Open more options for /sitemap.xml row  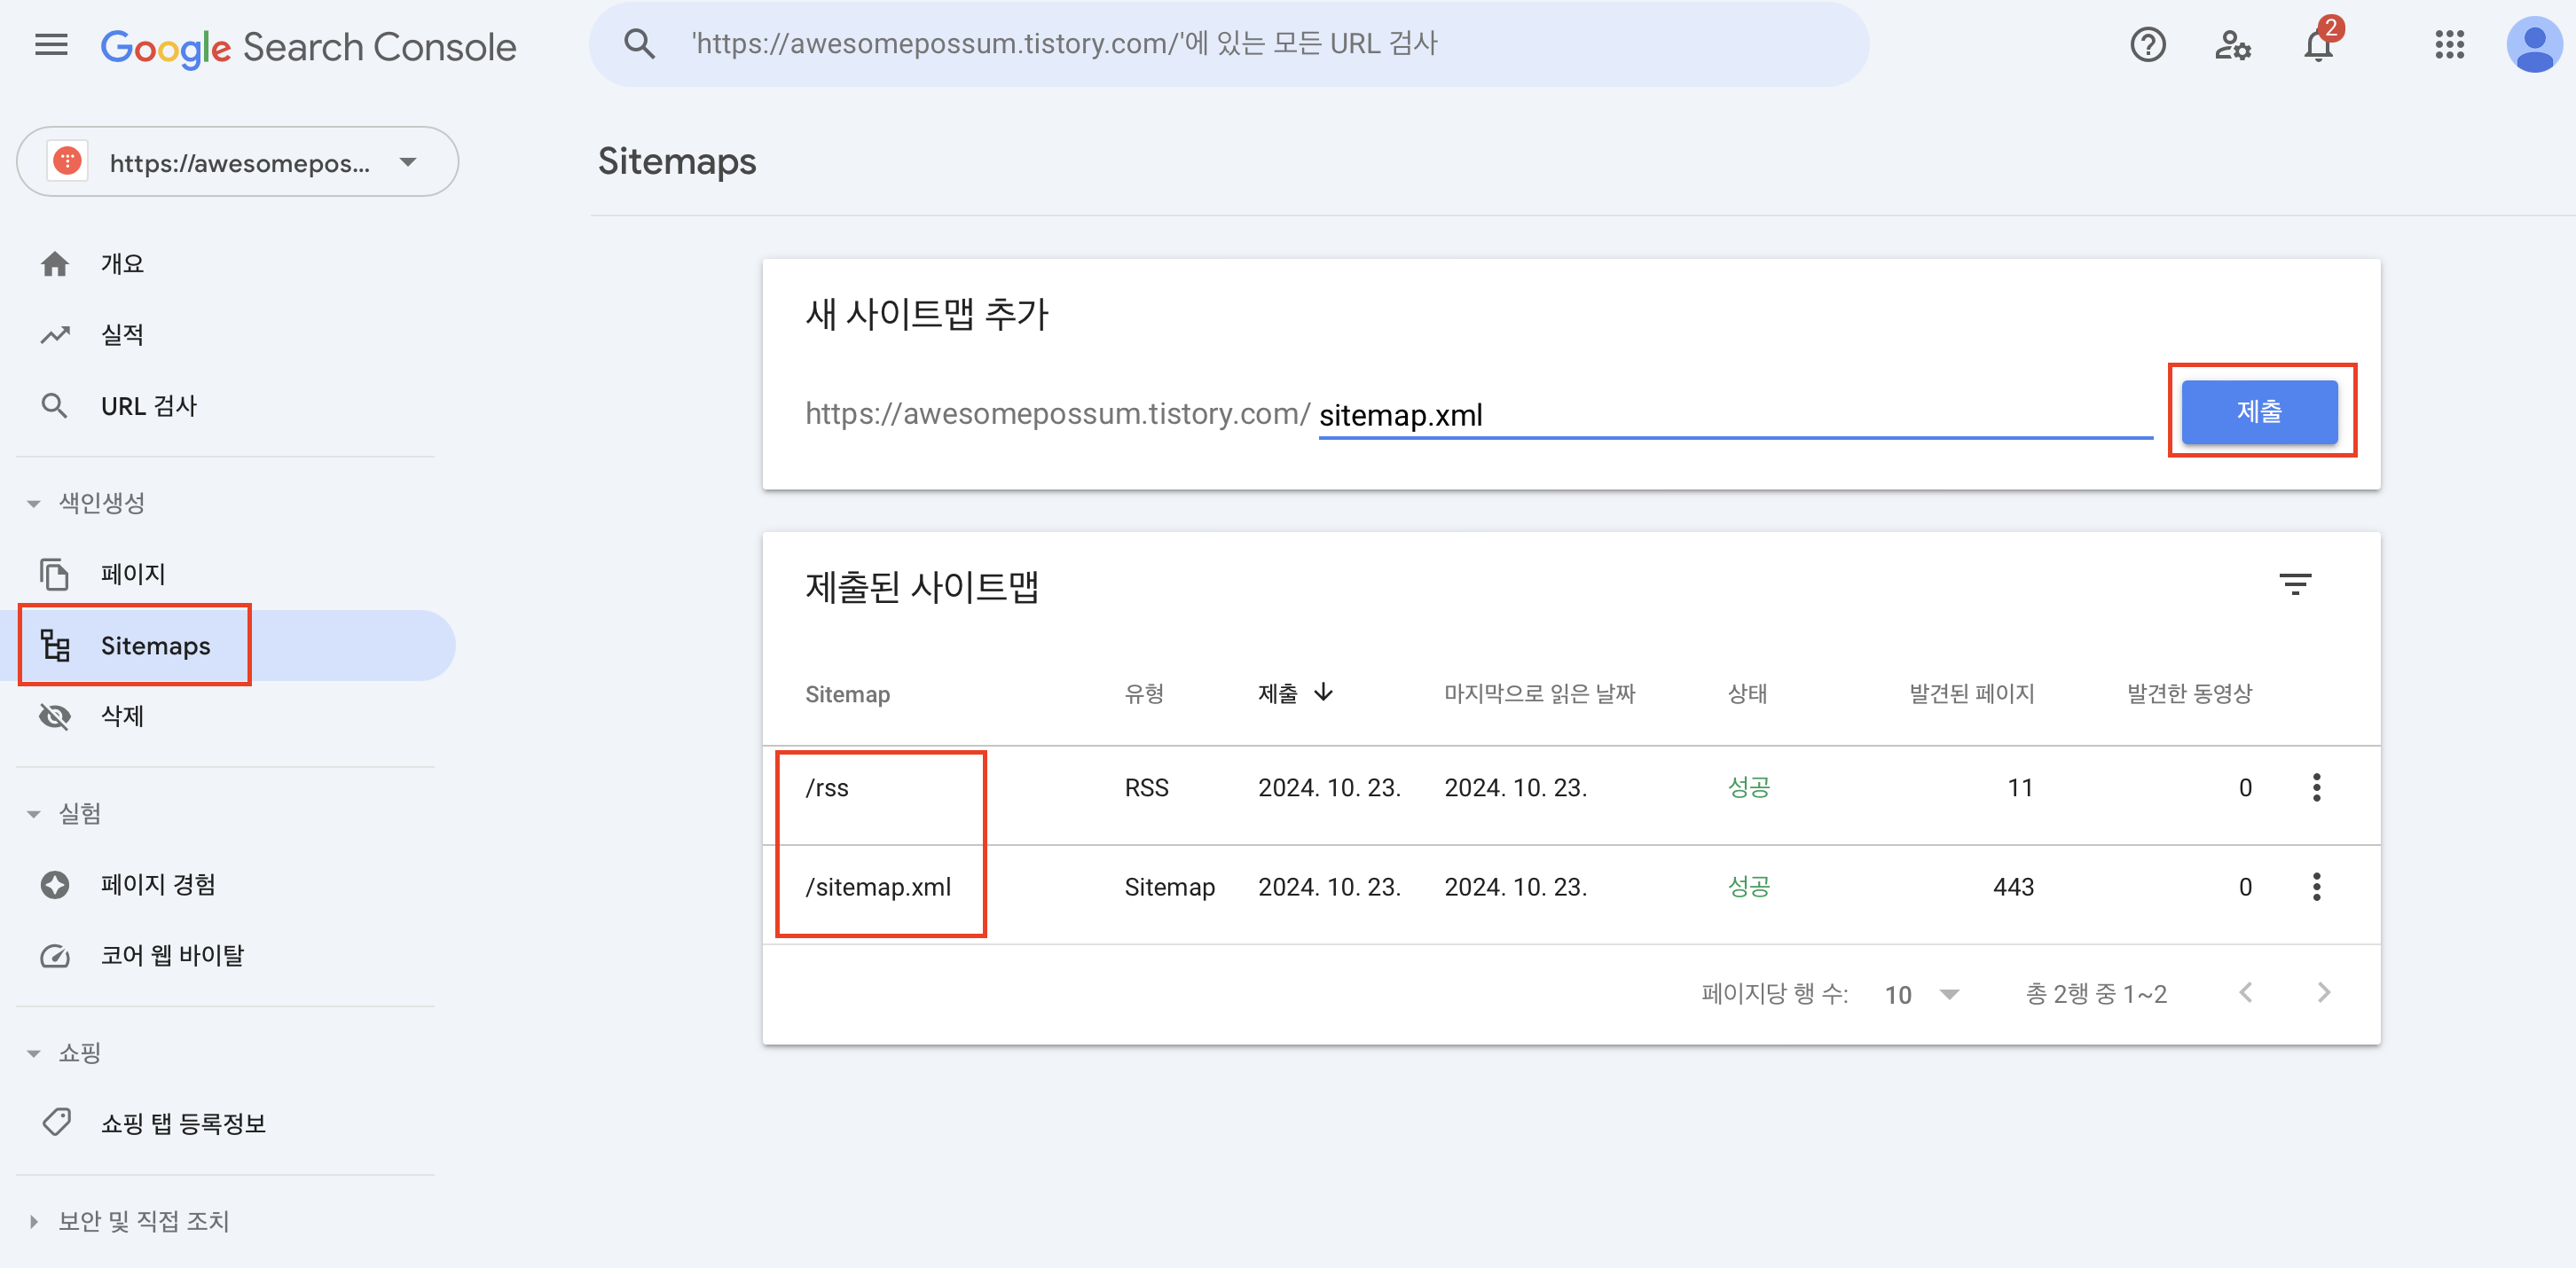coord(2316,887)
